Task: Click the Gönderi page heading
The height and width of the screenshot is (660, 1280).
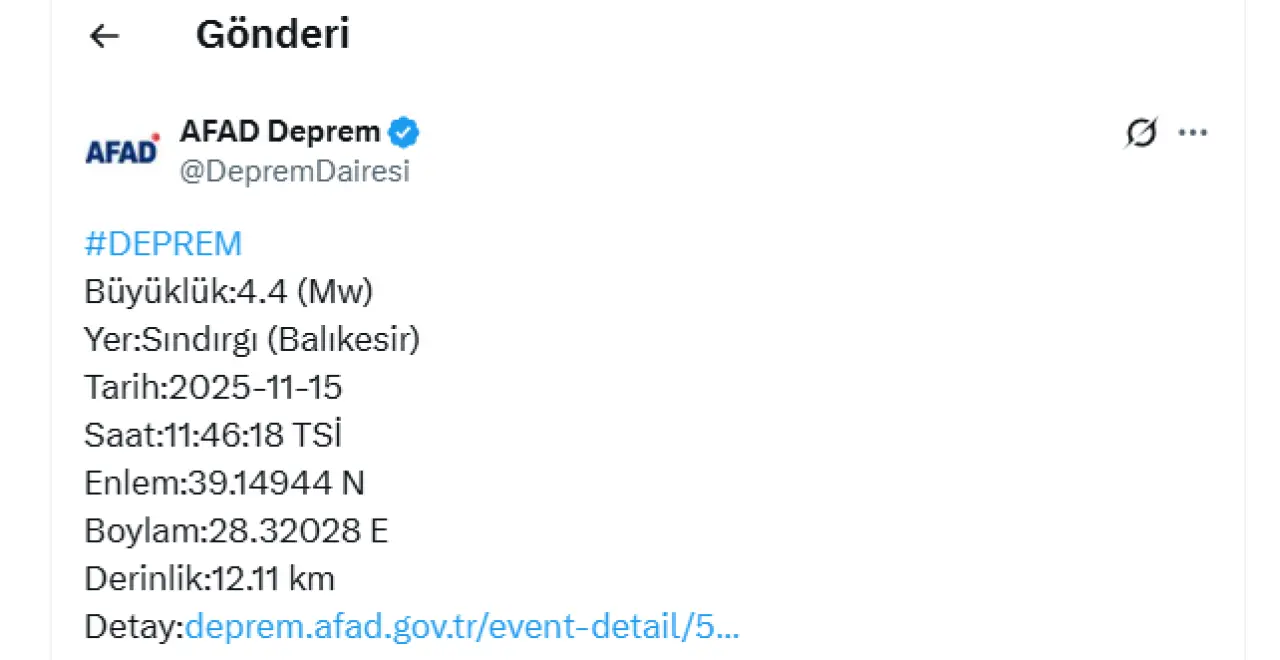Action: coord(272,35)
